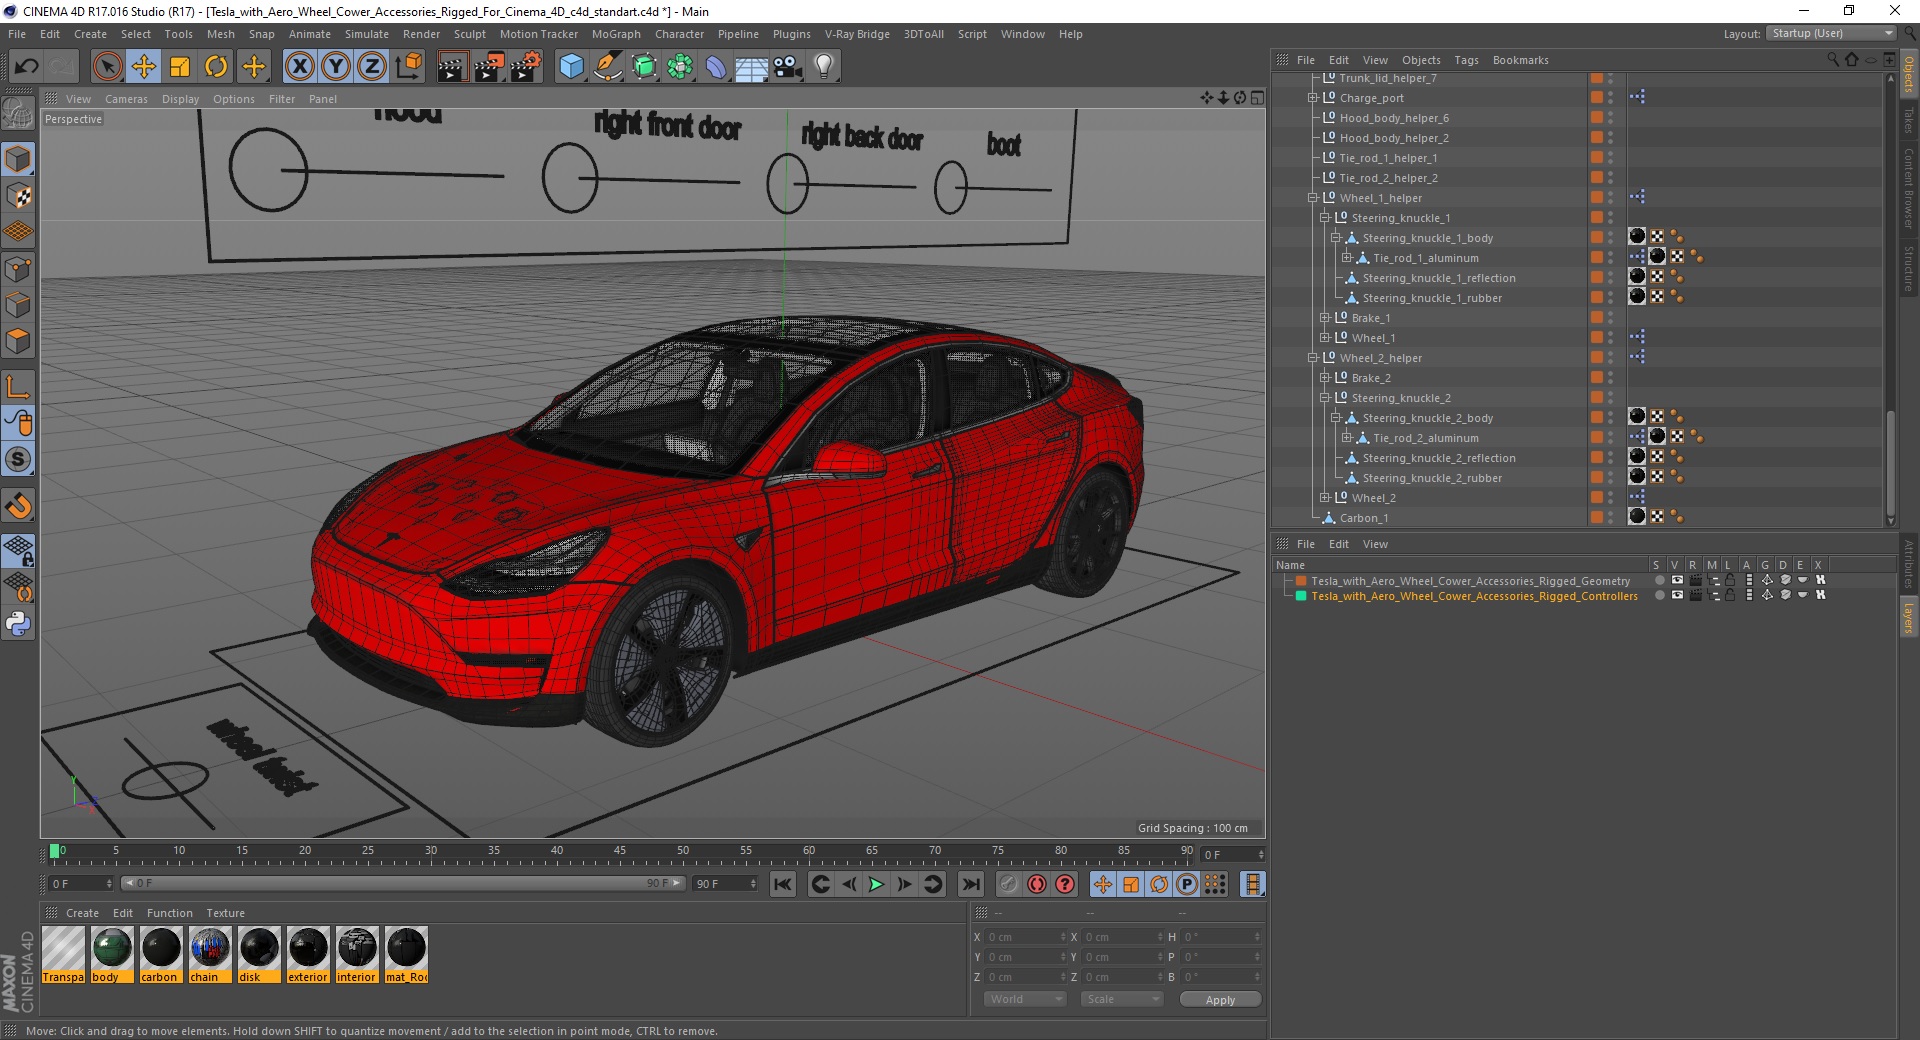Image resolution: width=1920 pixels, height=1040 pixels.
Task: Activate the Rotate tool
Action: click(216, 67)
